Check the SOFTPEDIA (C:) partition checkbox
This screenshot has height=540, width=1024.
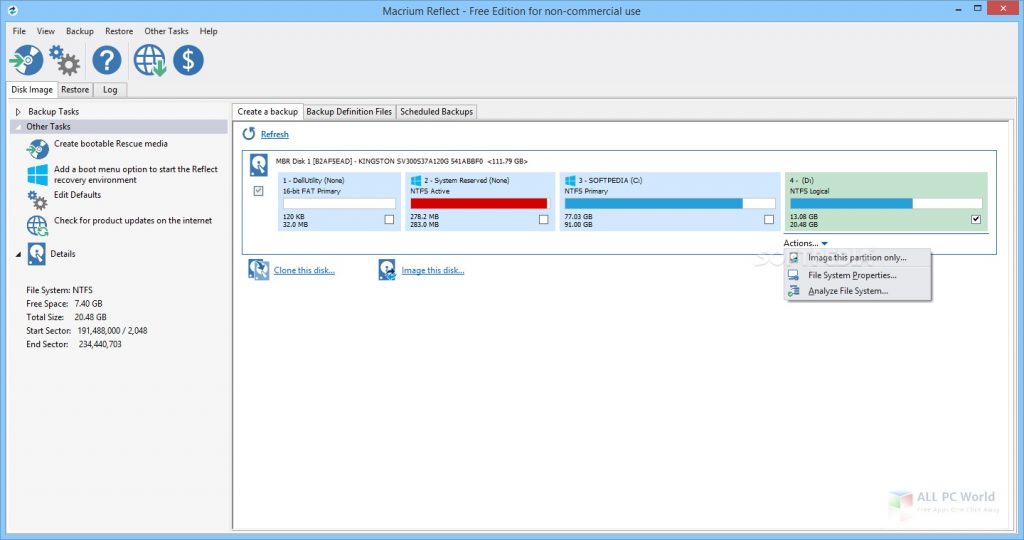[x=769, y=219]
